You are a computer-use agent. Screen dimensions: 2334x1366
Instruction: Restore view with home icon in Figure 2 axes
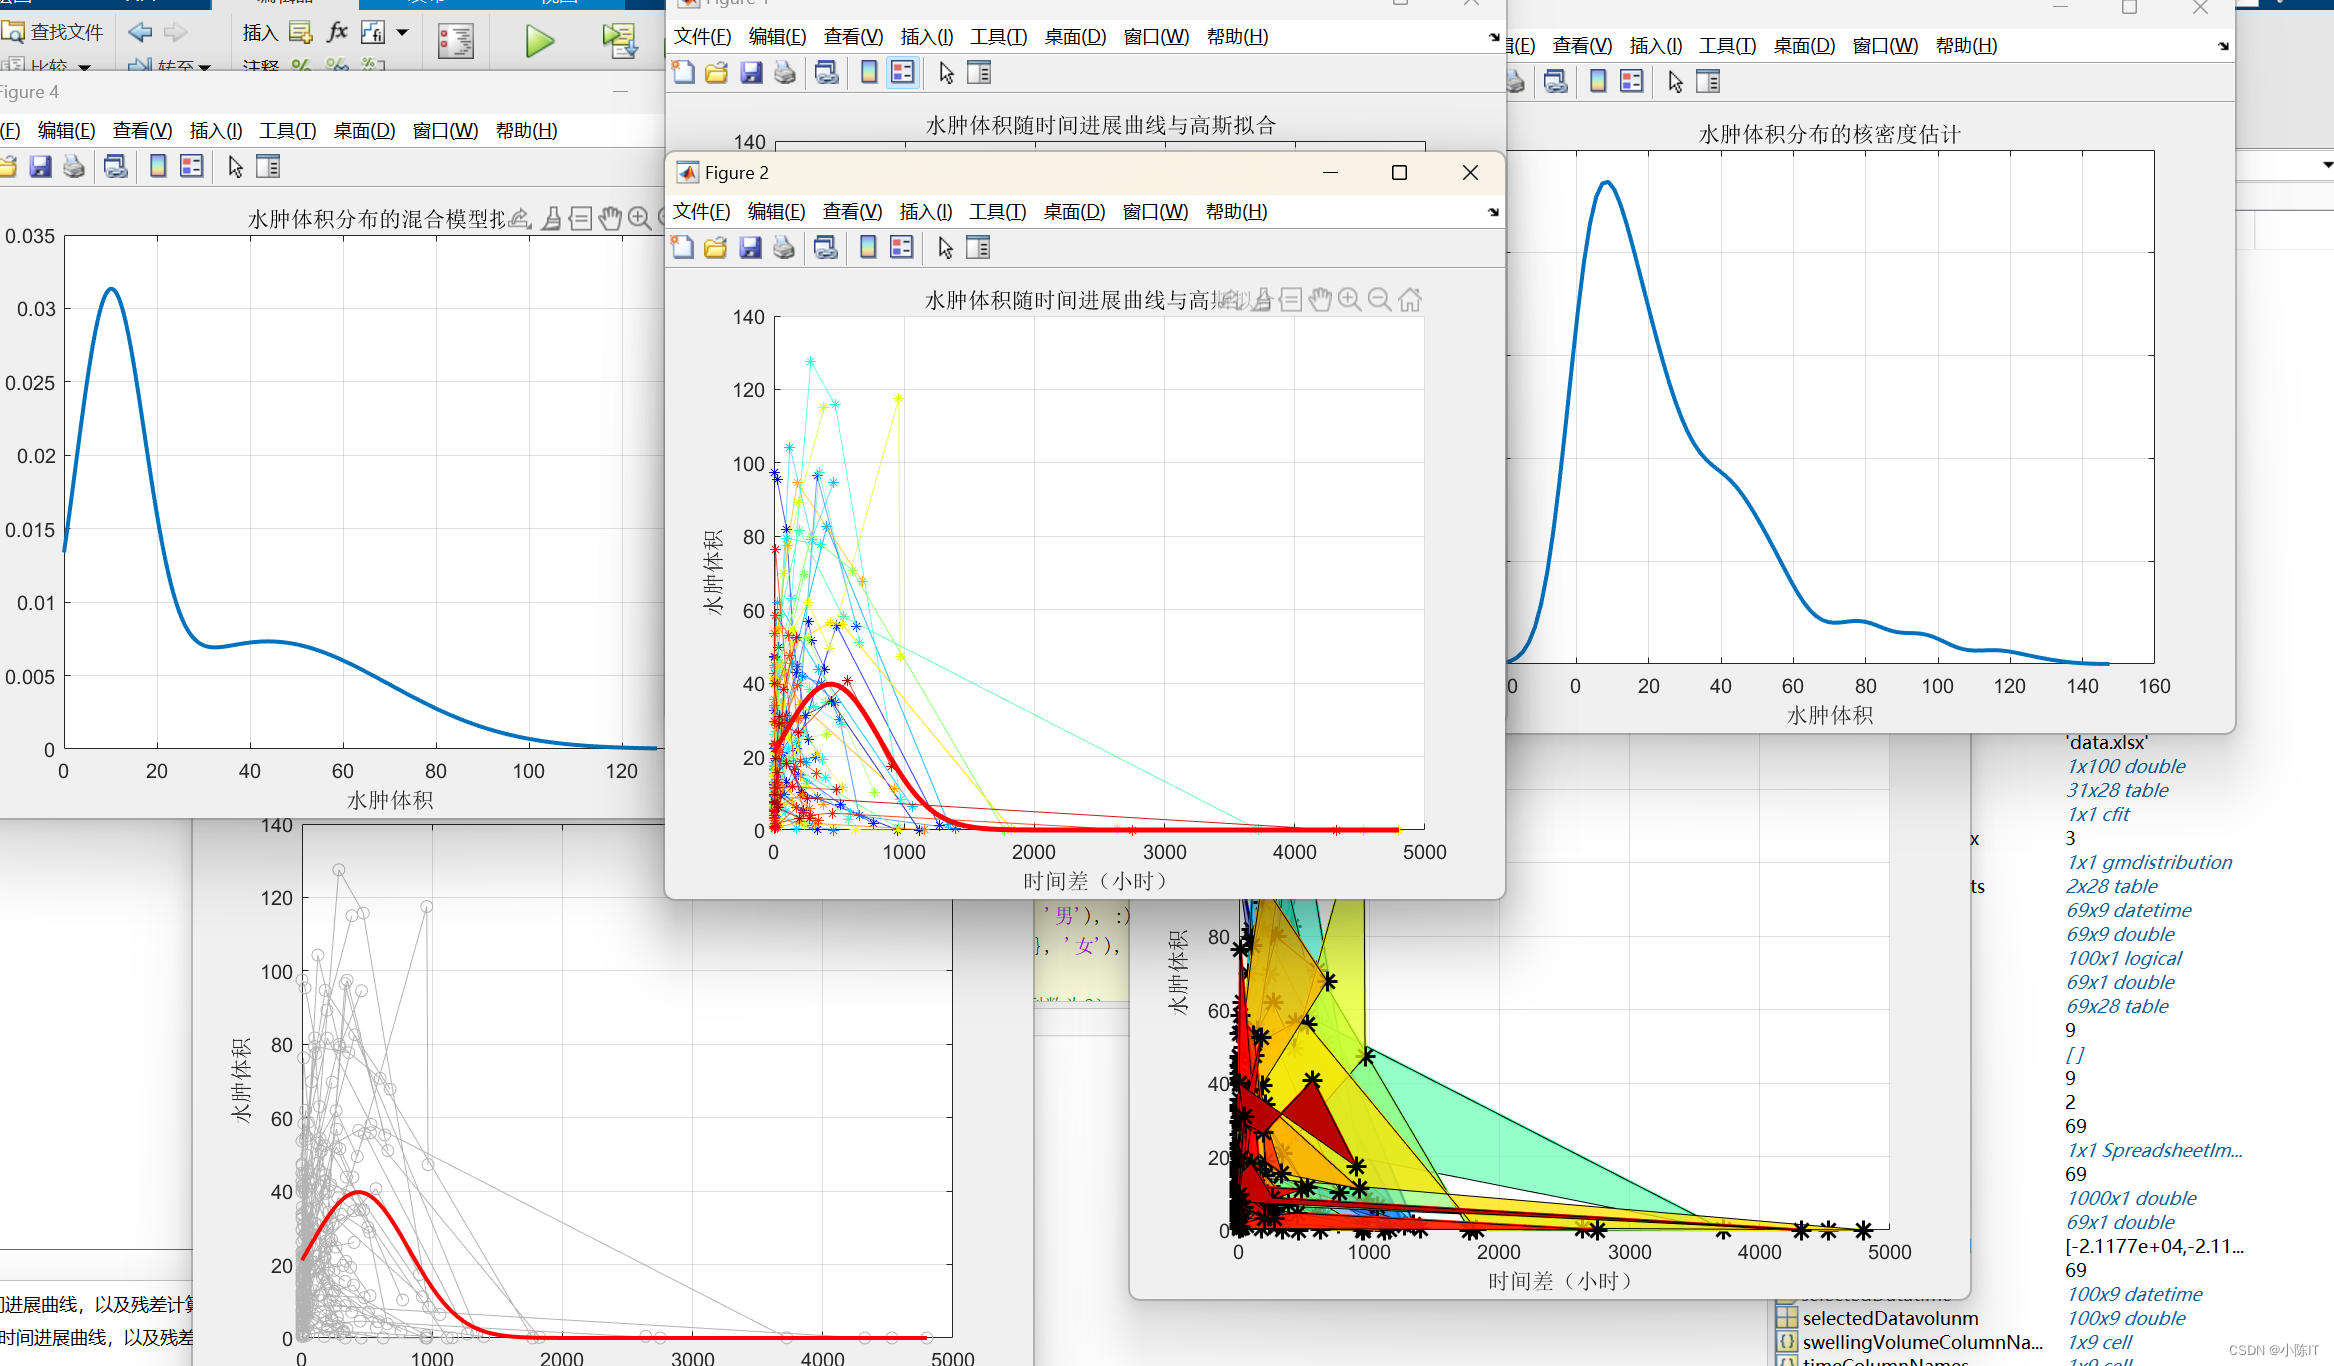pyautogui.click(x=1410, y=299)
